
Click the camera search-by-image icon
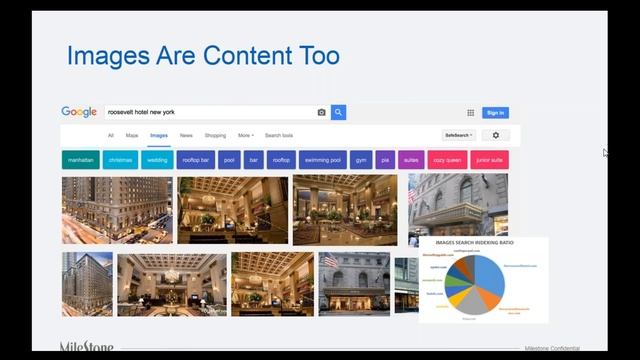coord(322,112)
